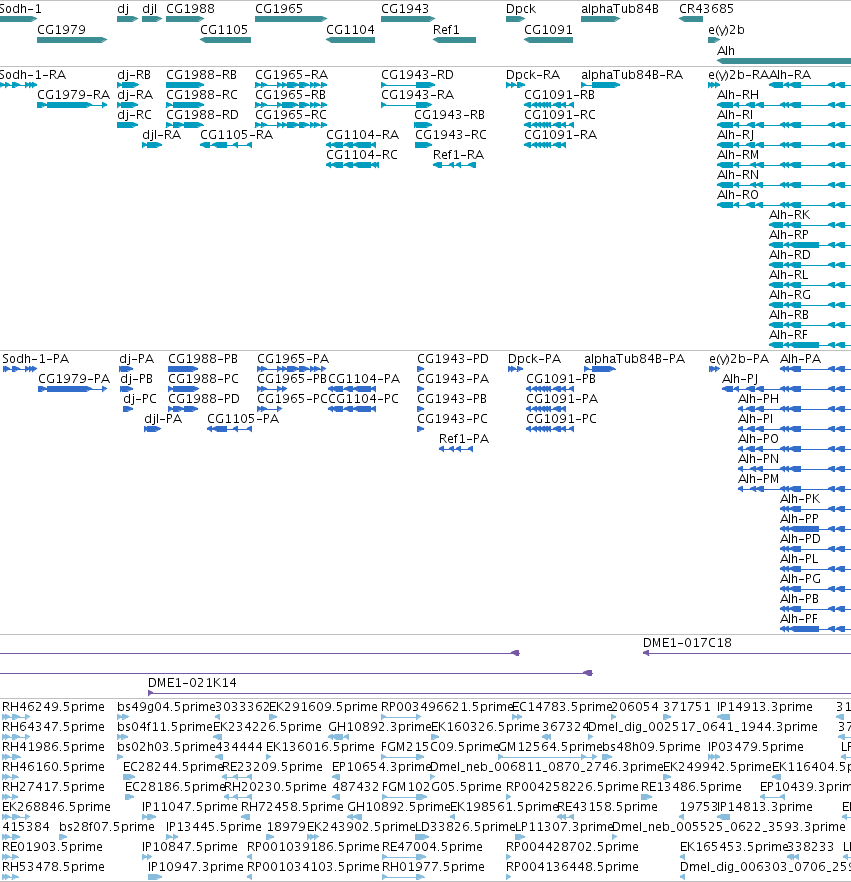Select transcript djl-RA
Viewport: 851px width, 882px height.
152,145
